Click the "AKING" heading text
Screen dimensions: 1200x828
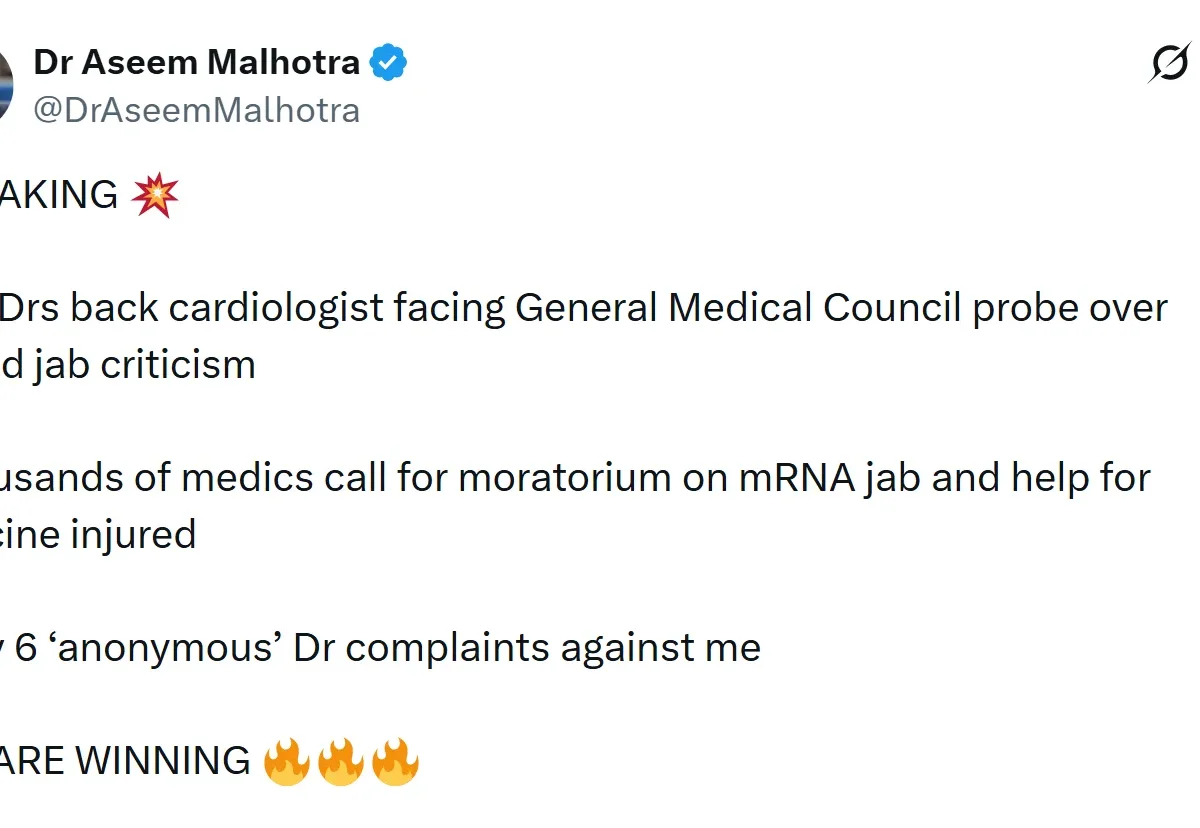pyautogui.click(x=58, y=195)
